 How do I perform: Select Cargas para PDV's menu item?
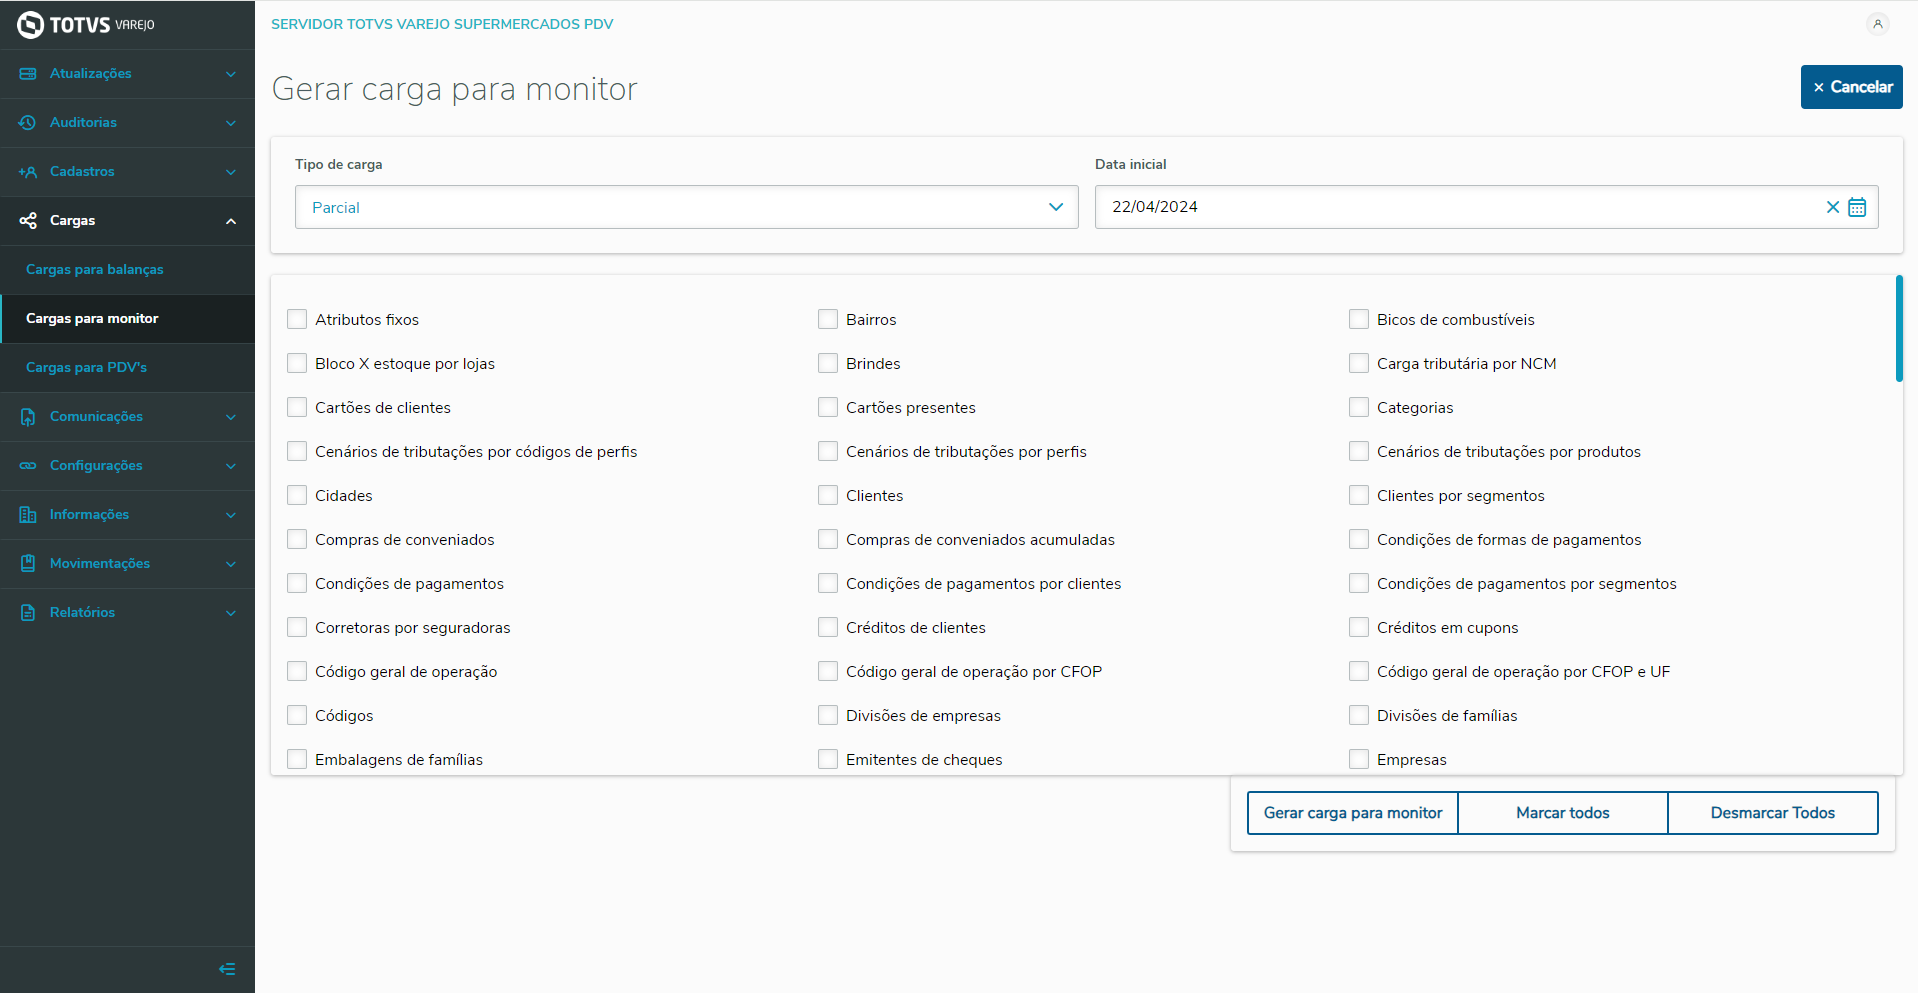(x=86, y=367)
